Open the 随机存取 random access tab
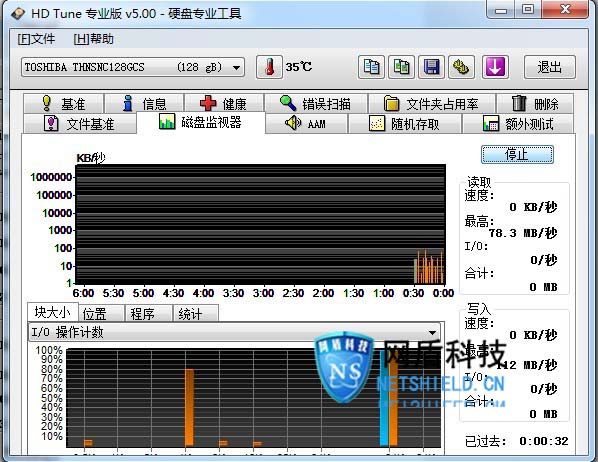The height and width of the screenshot is (462, 598). tap(405, 124)
